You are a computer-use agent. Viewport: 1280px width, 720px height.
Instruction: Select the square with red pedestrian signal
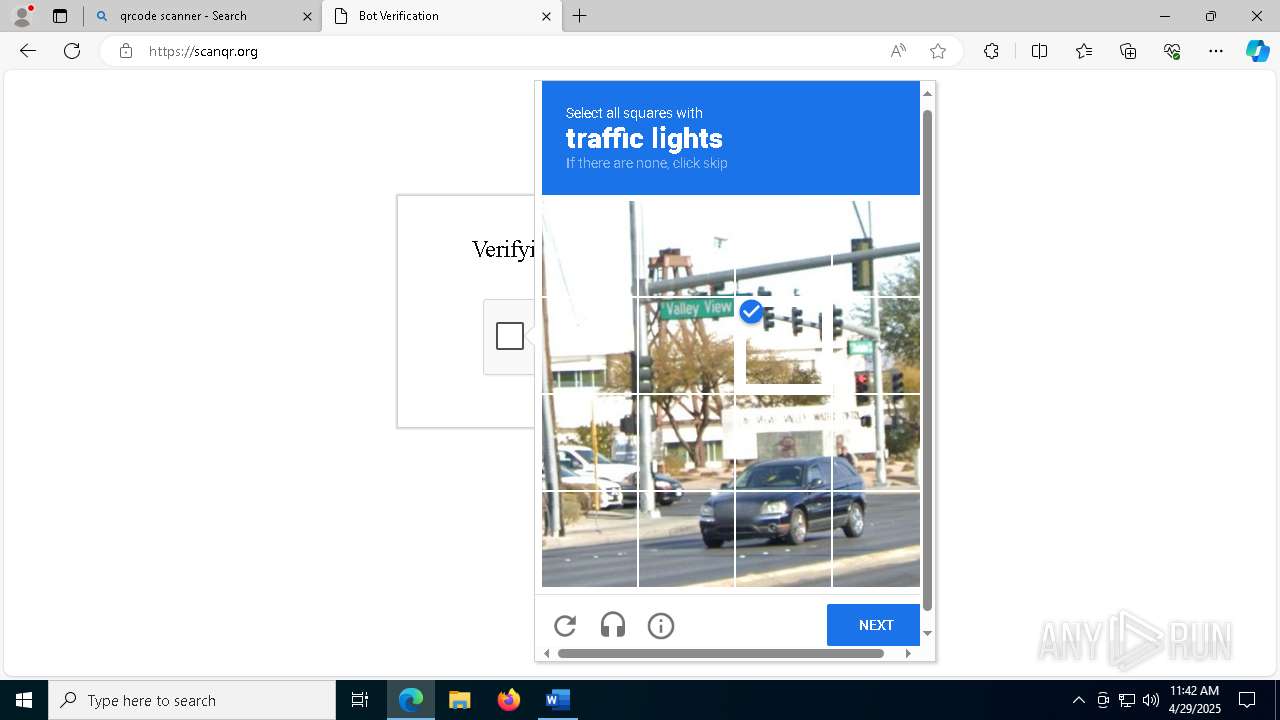pos(875,345)
